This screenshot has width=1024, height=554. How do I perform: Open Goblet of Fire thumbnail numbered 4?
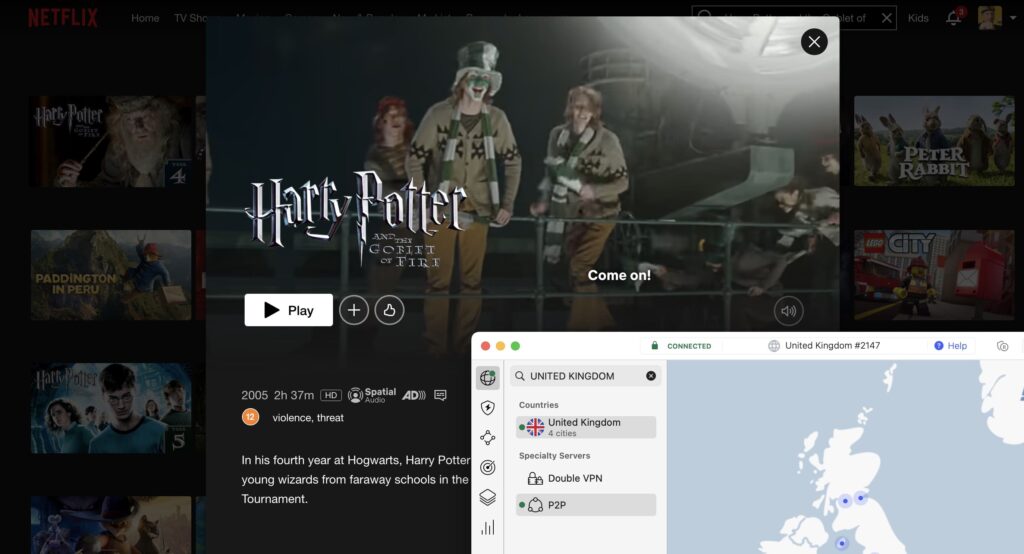coord(111,141)
